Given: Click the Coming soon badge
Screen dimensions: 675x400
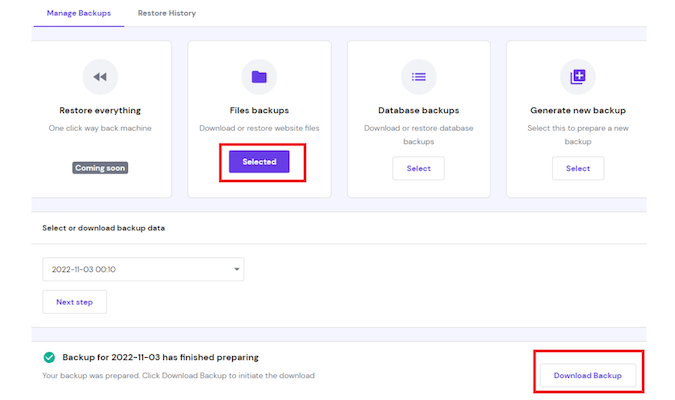Looking at the screenshot, I should pos(100,168).
